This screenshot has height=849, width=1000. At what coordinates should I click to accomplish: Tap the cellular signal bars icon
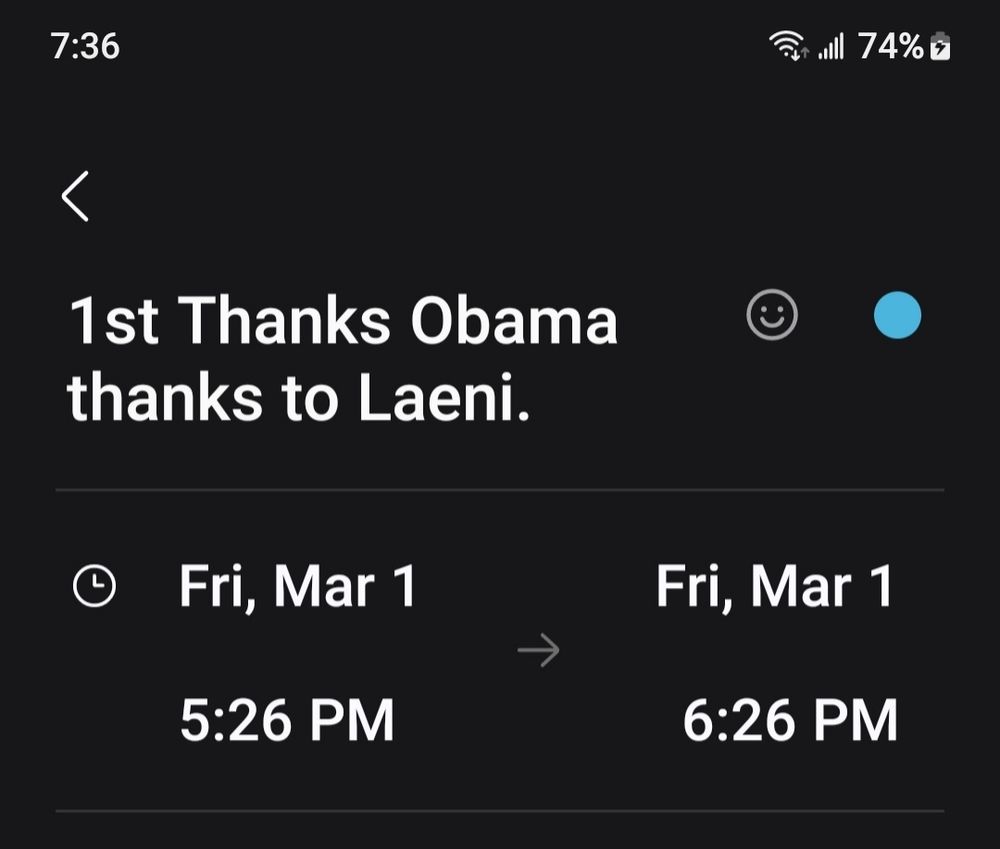tap(831, 46)
